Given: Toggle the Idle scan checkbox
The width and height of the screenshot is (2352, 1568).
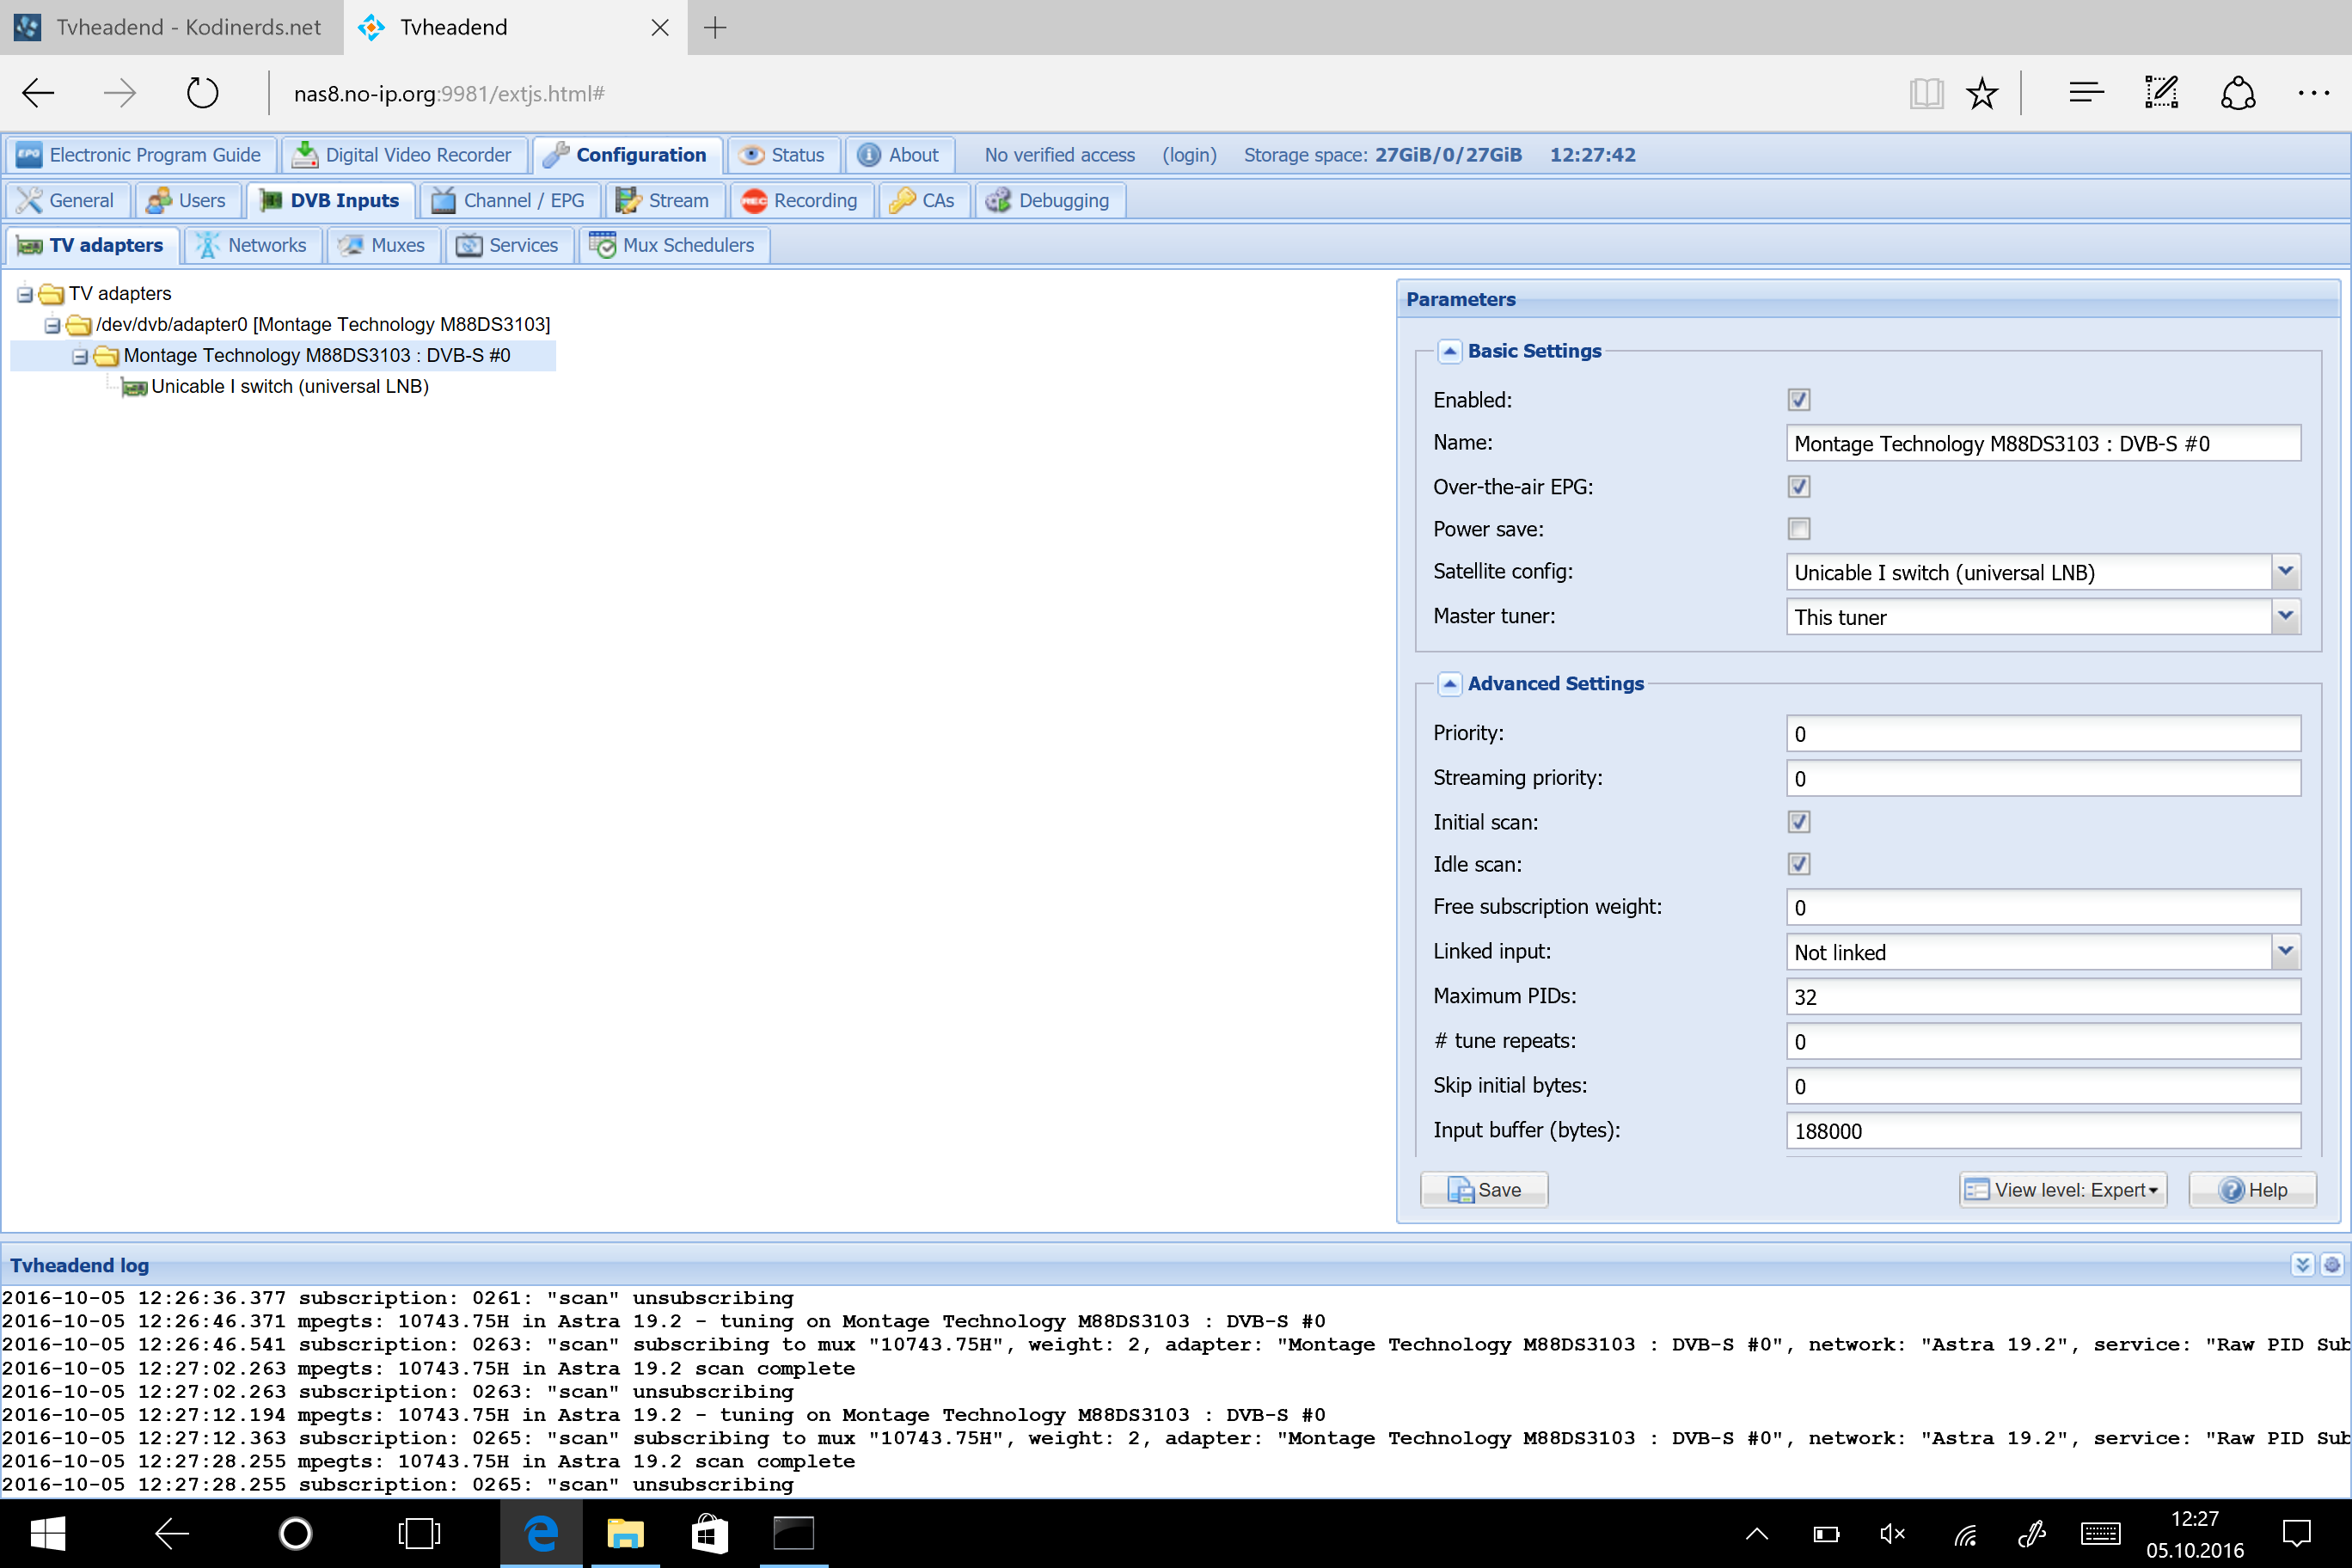Looking at the screenshot, I should (x=1798, y=864).
